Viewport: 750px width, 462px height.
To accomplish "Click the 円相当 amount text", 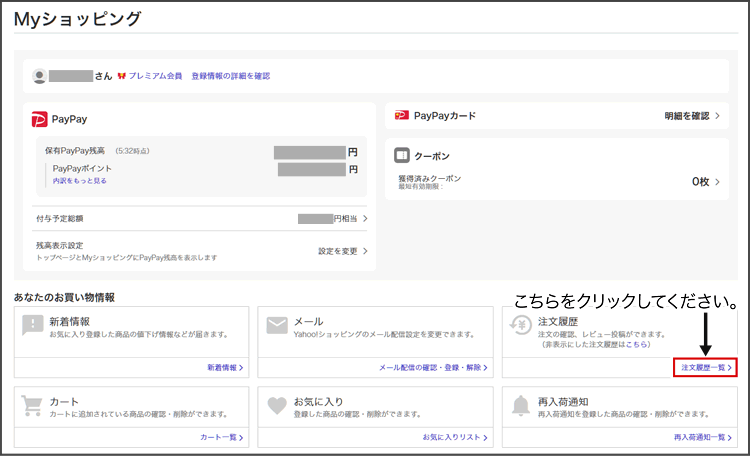I will point(345,219).
